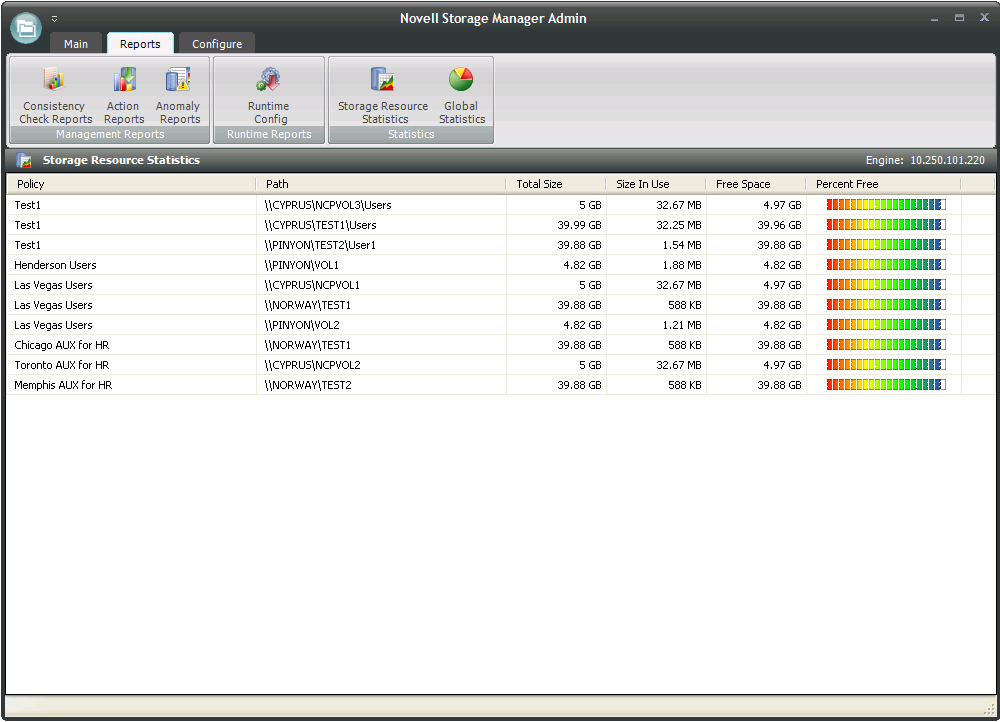Open Storage Resource Statistics
This screenshot has height=722, width=1000.
[383, 94]
